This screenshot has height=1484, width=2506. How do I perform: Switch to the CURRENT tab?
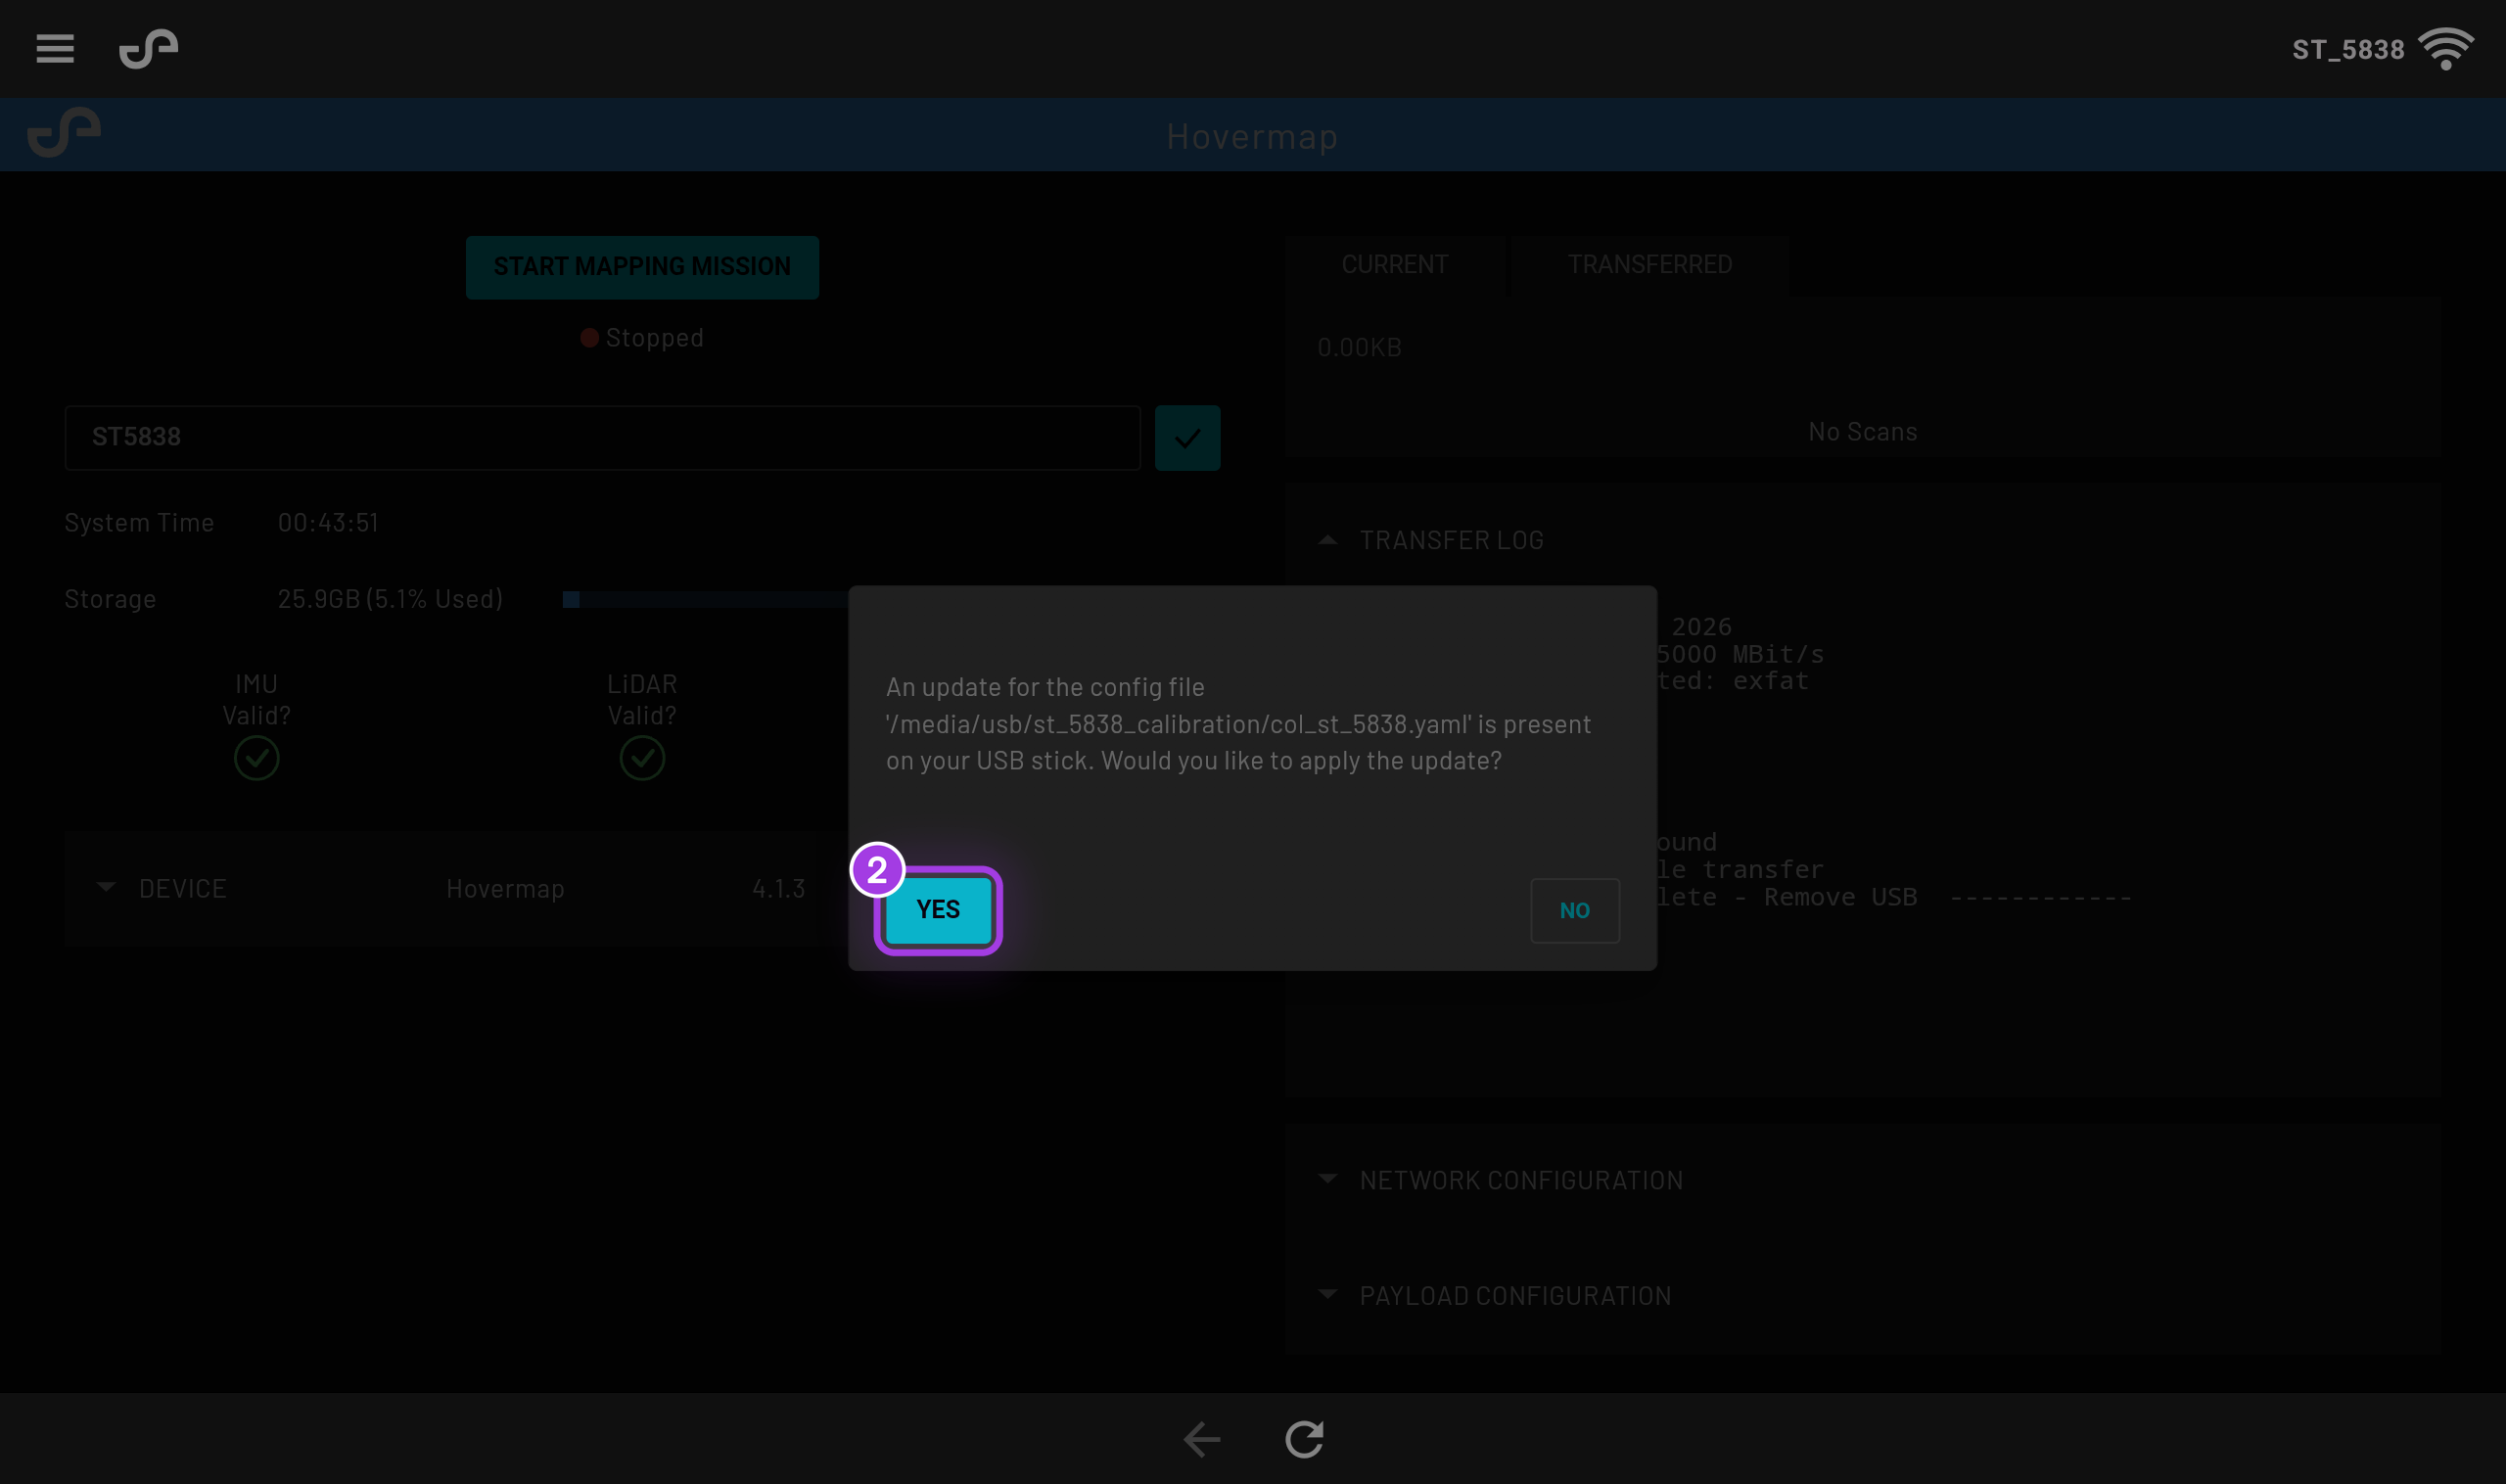1394,265
